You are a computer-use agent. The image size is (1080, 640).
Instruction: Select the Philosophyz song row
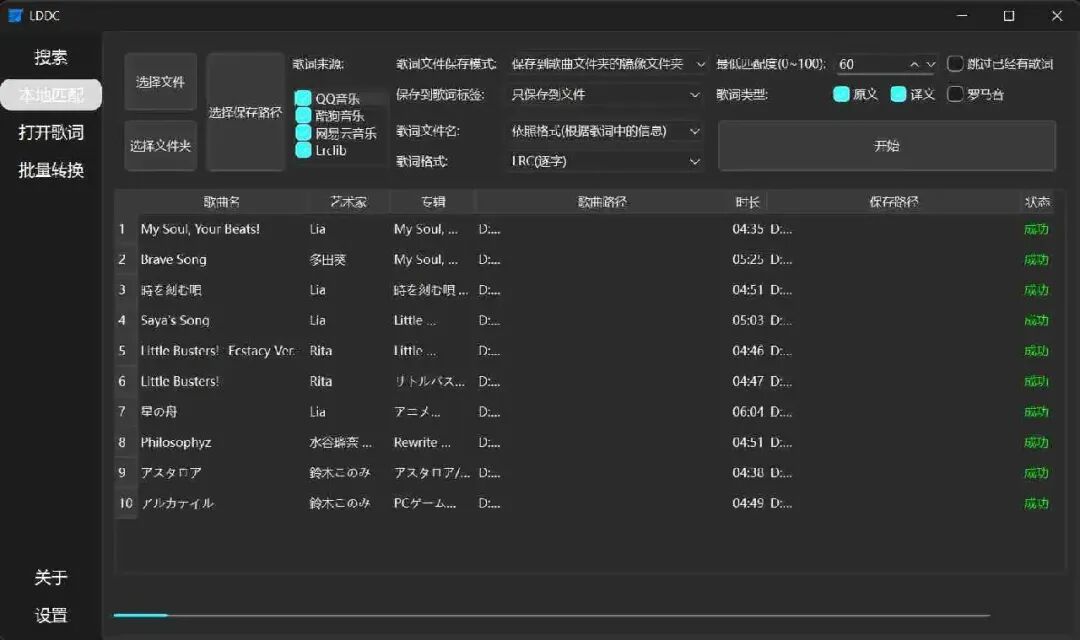click(x=584, y=442)
